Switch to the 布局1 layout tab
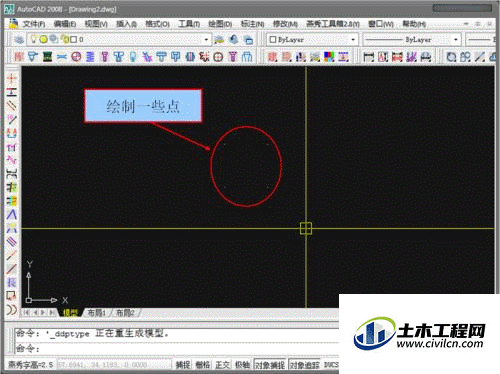This screenshot has height=374, width=500. (x=96, y=313)
